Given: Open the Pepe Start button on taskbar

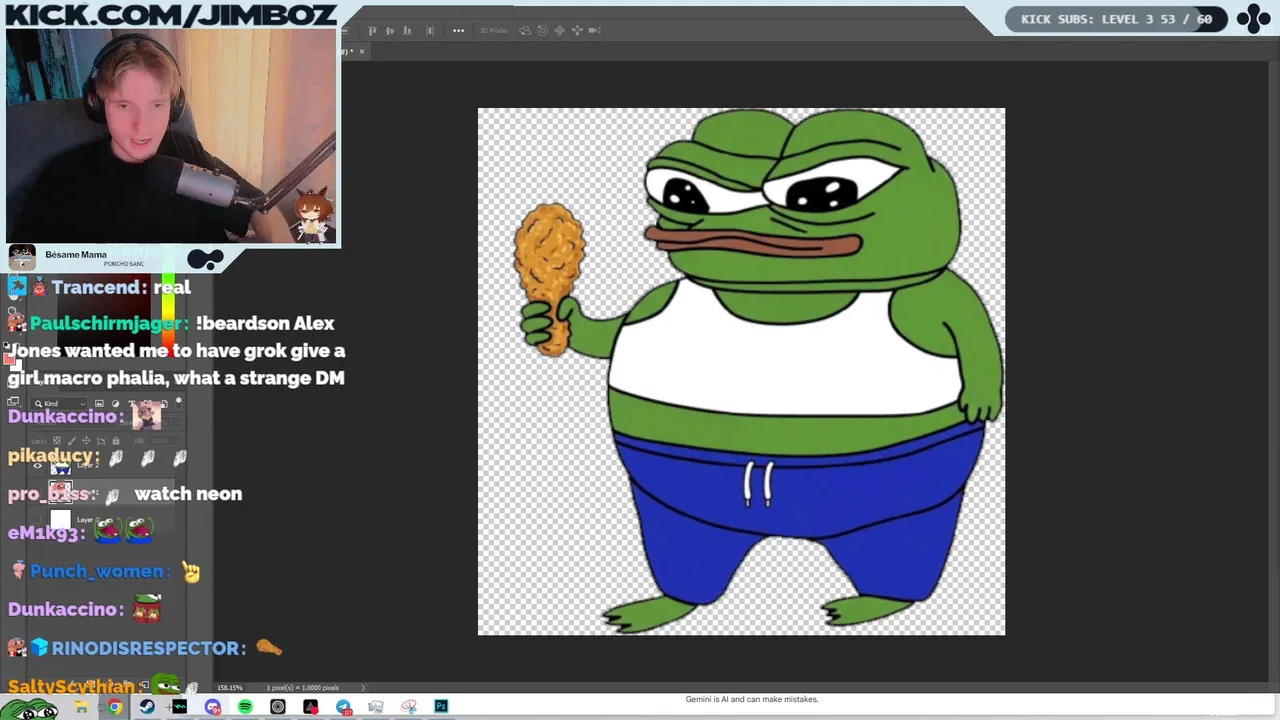Looking at the screenshot, I should pyautogui.click(x=29, y=707).
